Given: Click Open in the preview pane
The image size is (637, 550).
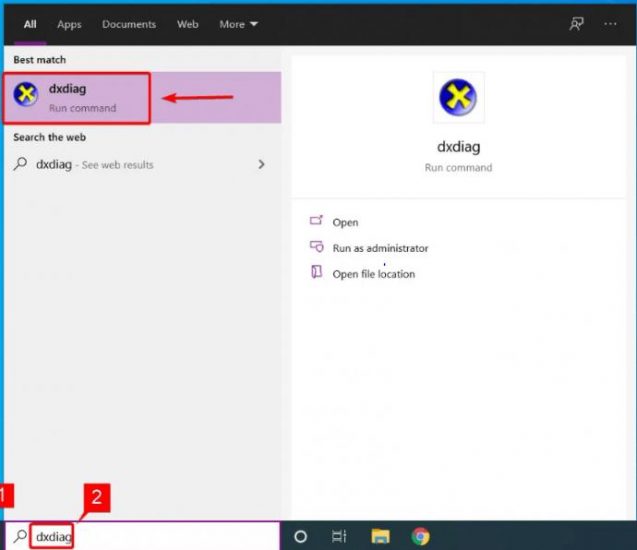Looking at the screenshot, I should click(345, 223).
